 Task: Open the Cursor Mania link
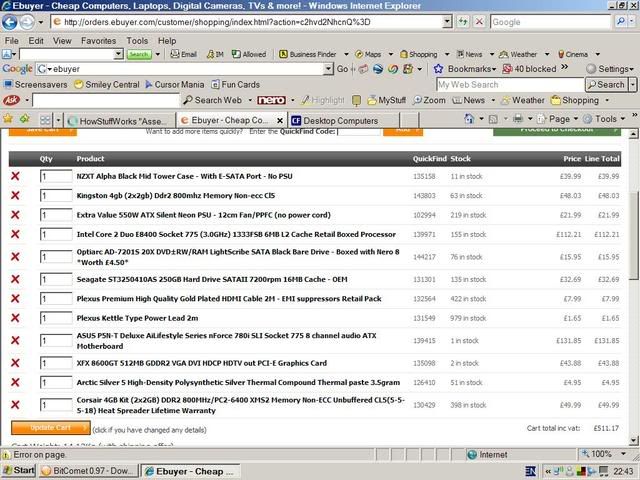[x=175, y=84]
